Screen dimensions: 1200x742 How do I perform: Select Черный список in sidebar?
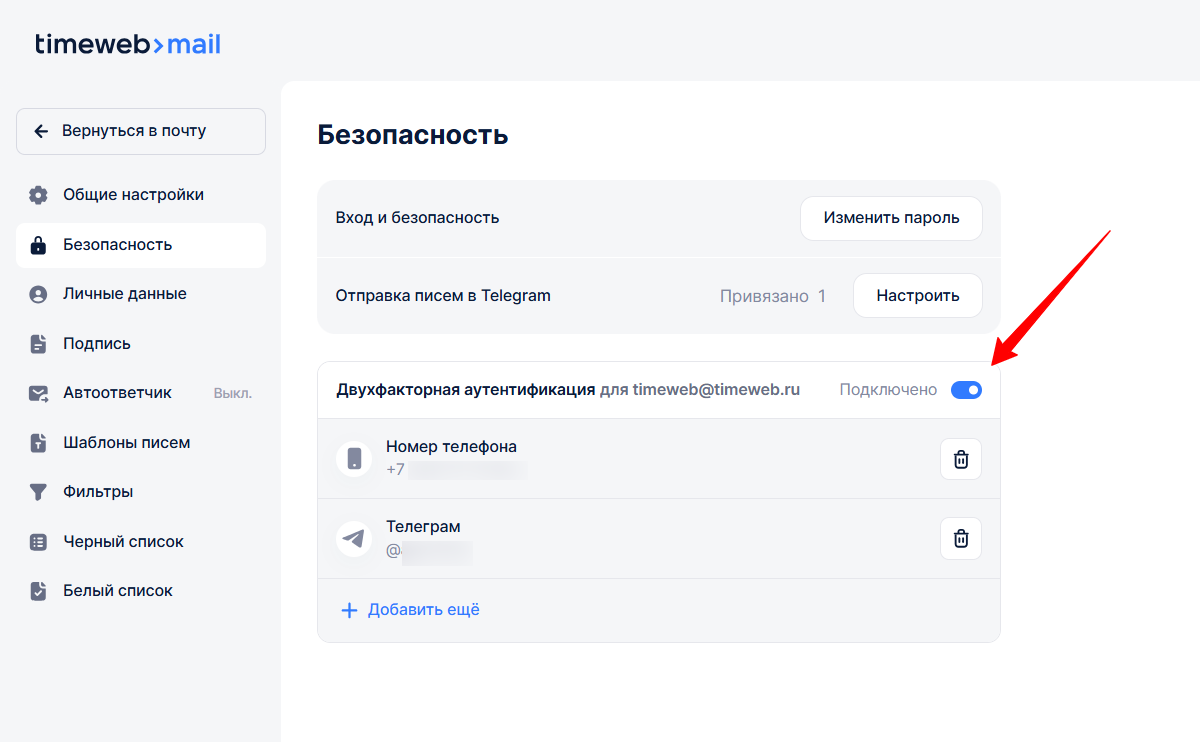pos(123,542)
